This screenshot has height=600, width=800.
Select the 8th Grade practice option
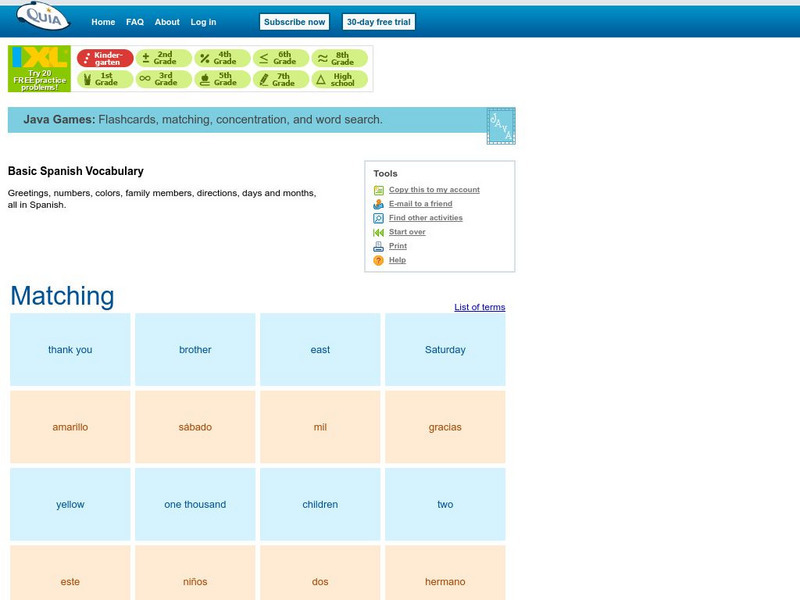pyautogui.click(x=337, y=57)
